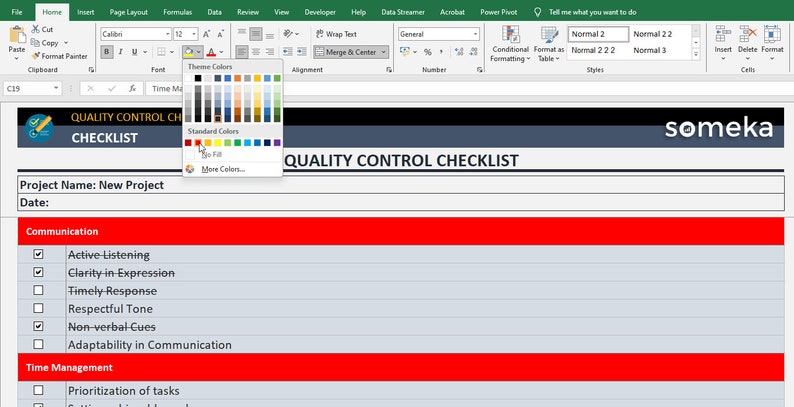This screenshot has height=407, width=794.
Task: Click the Insert Function fx icon
Action: click(132, 89)
